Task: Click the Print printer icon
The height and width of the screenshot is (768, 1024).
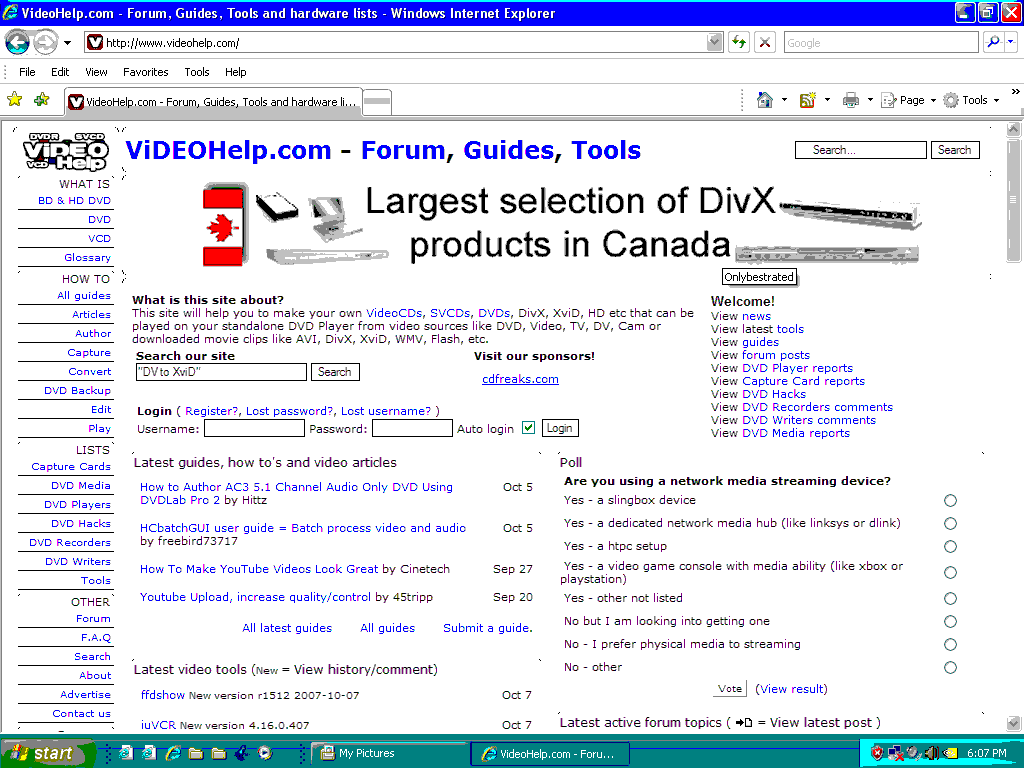Action: [x=850, y=100]
